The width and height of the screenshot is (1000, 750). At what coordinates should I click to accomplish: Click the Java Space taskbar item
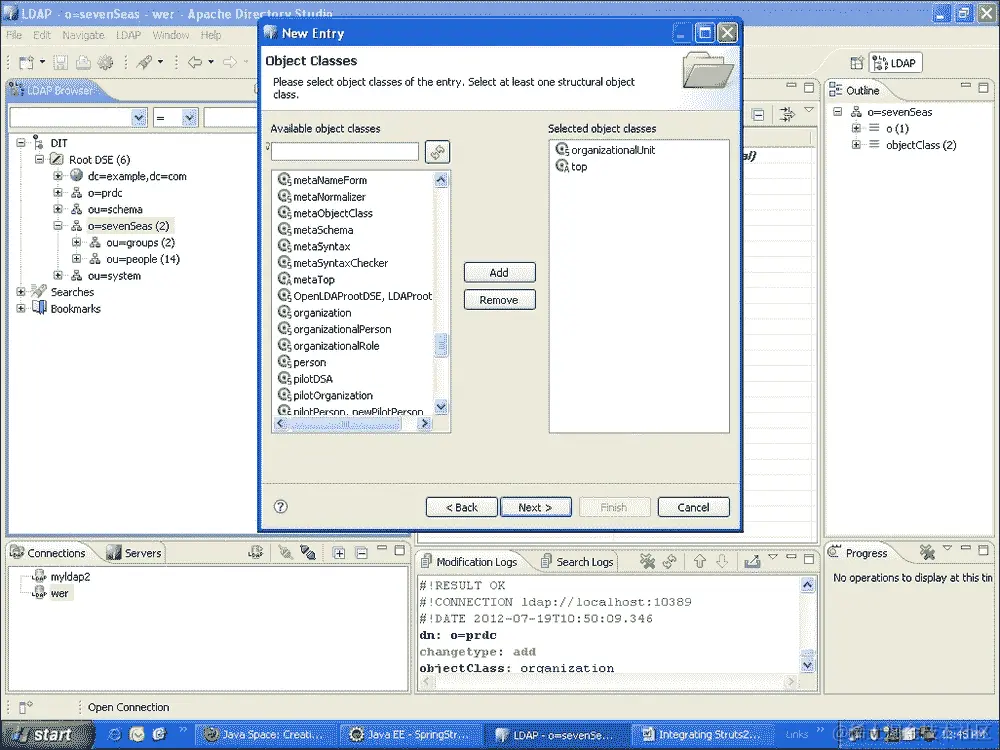264,735
